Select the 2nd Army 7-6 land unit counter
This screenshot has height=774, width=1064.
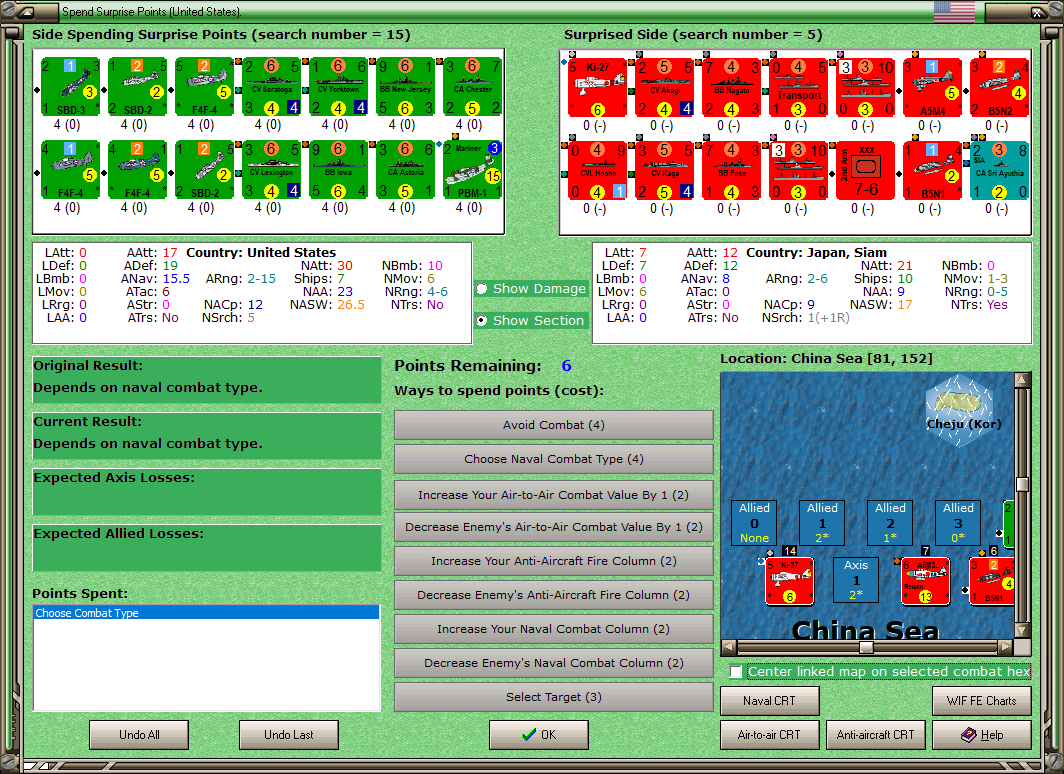pyautogui.click(x=866, y=170)
